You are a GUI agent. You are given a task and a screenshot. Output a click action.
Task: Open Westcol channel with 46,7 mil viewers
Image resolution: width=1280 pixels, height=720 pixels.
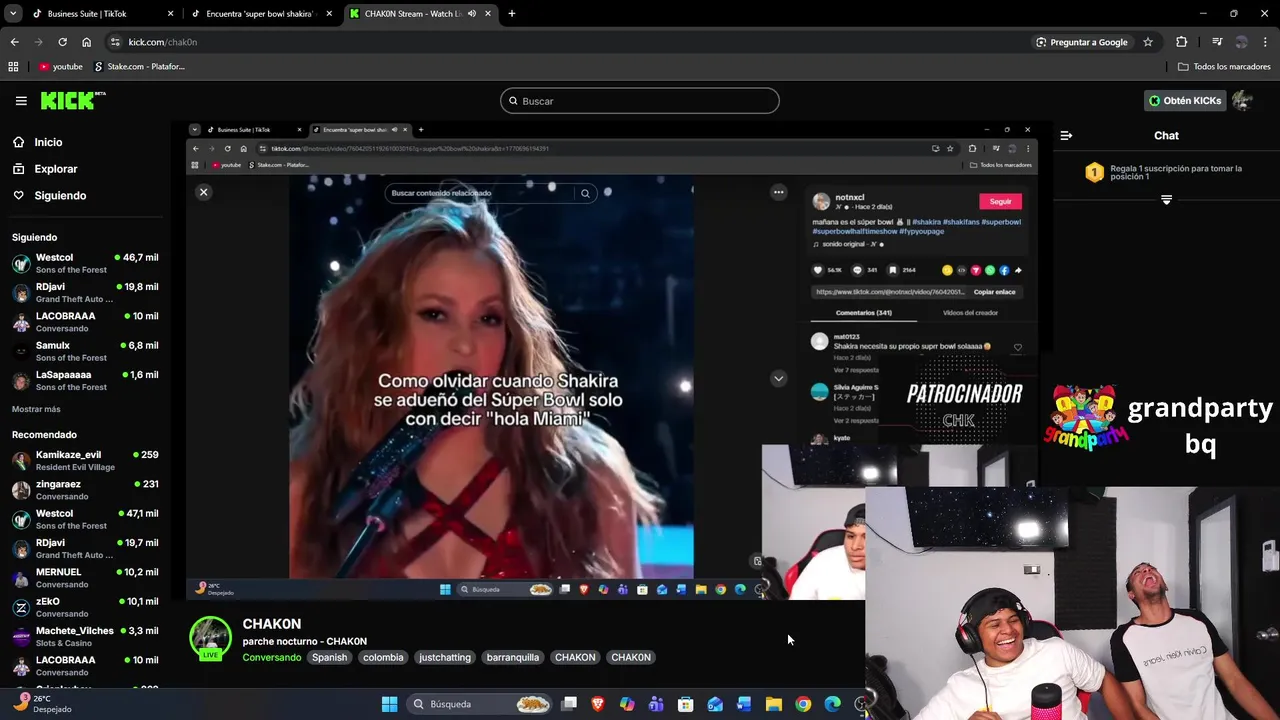tap(85, 263)
